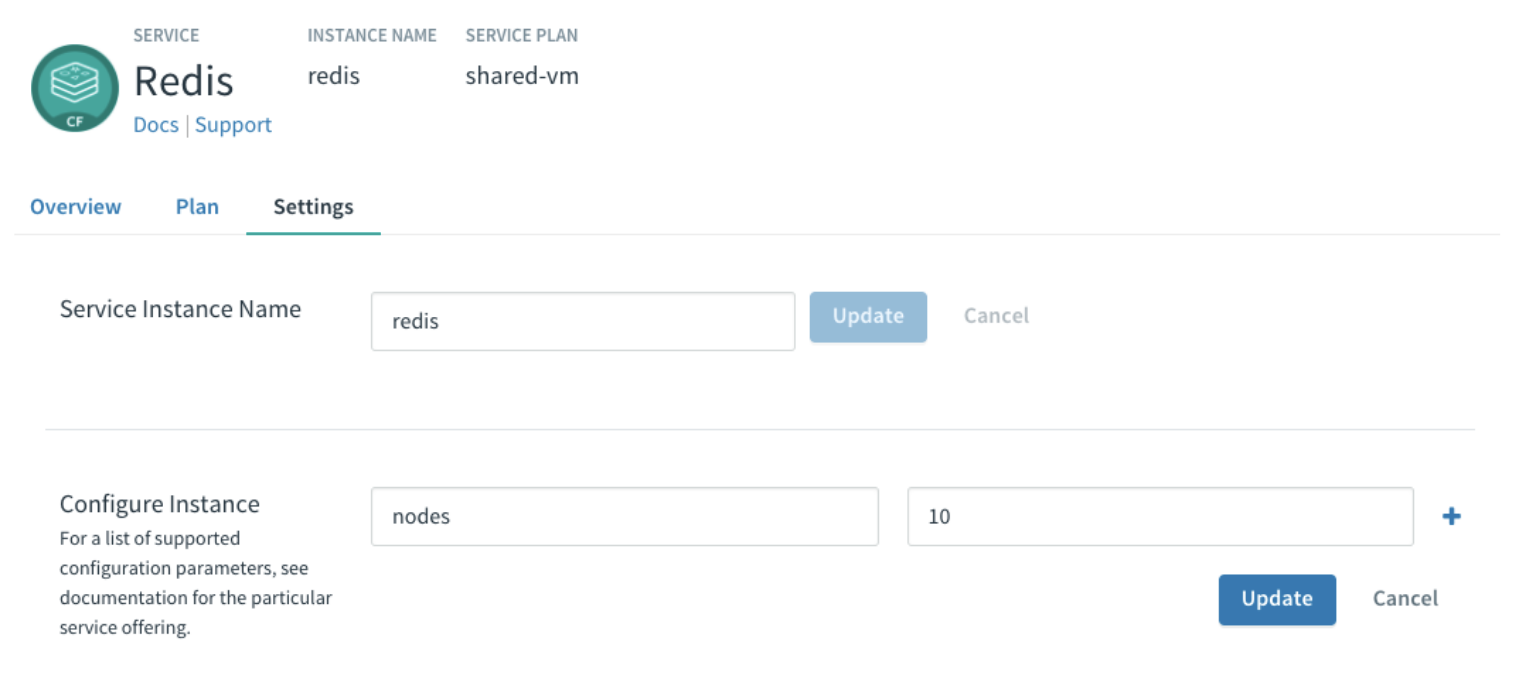Click the redis instance name in the header

click(x=333, y=75)
